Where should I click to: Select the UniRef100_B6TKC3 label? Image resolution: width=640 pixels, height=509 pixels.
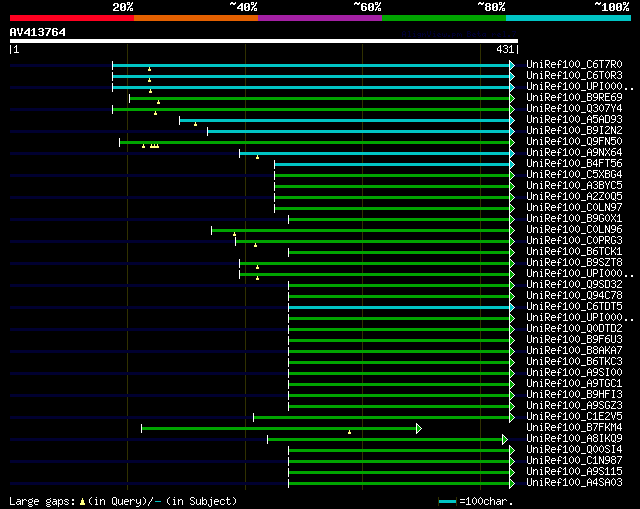coord(574,362)
